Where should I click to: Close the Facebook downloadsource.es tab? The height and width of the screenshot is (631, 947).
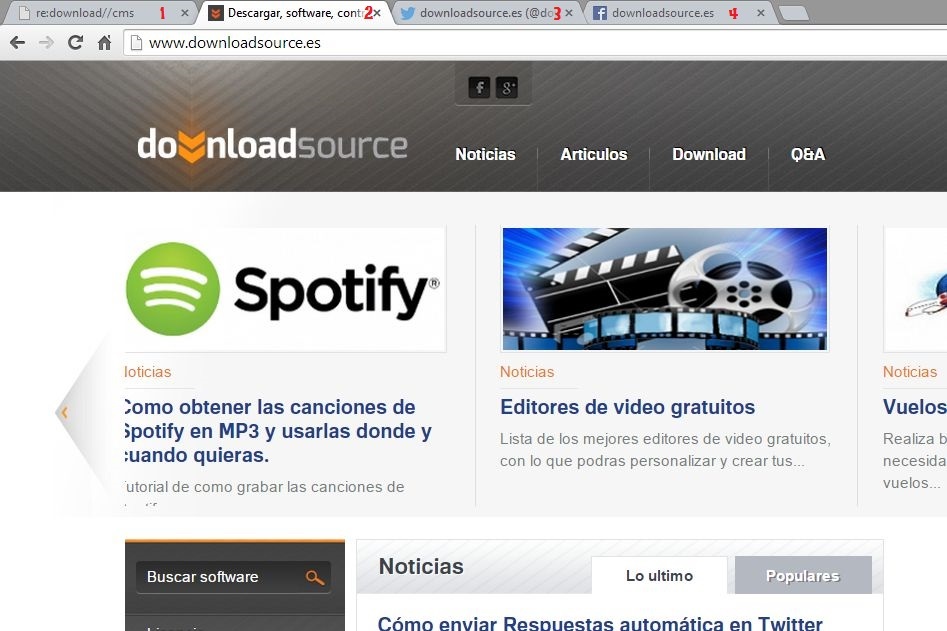tap(761, 13)
